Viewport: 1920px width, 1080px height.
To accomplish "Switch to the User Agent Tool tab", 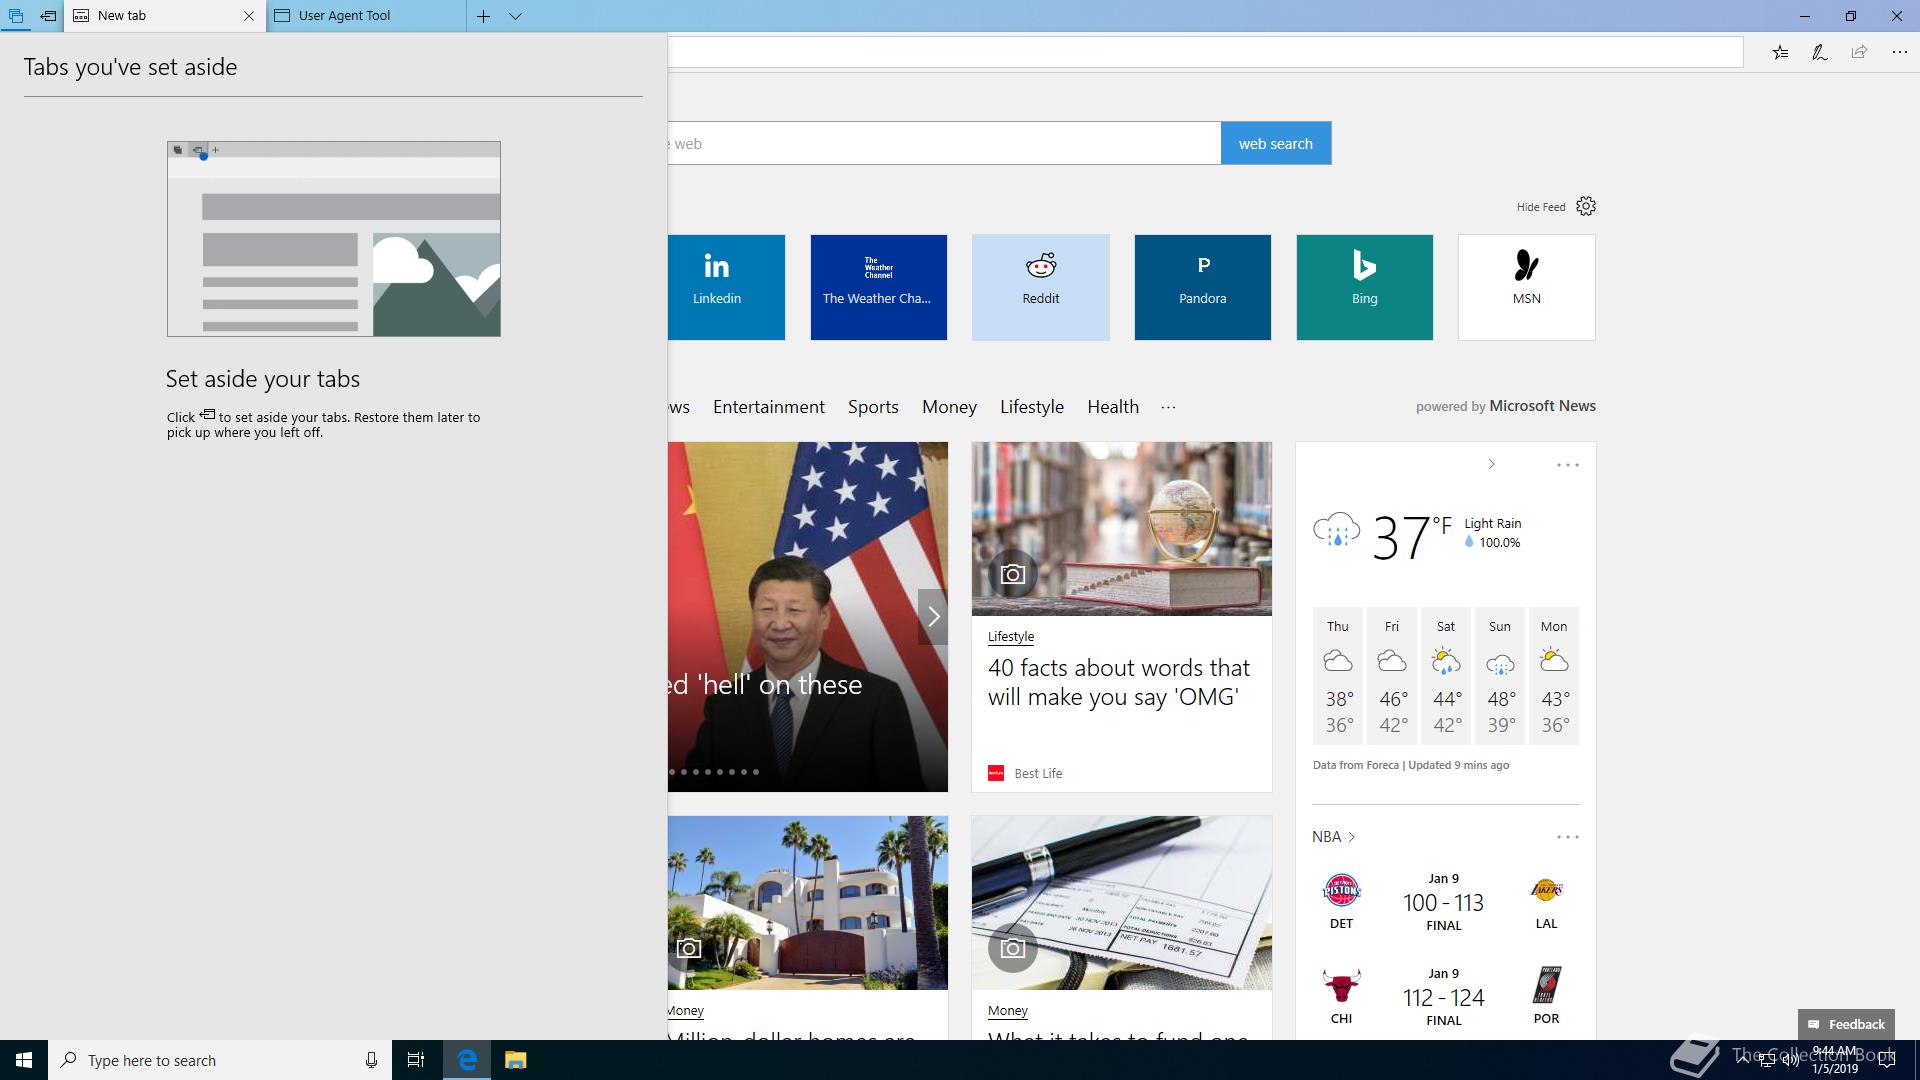I will (x=366, y=16).
